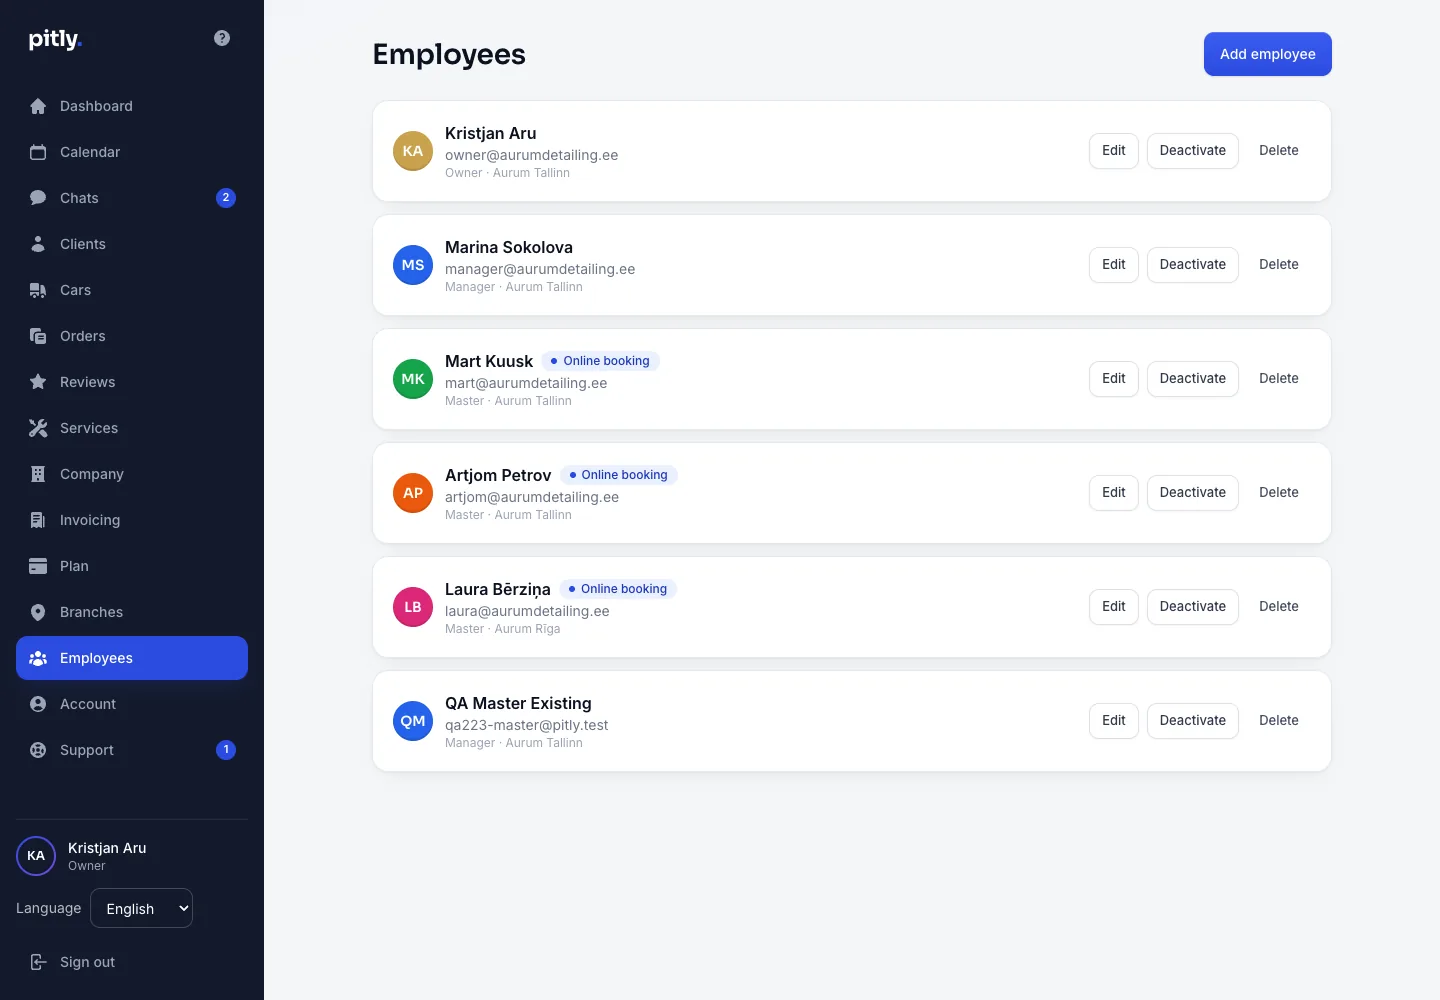Click the Account user icon

[x=38, y=704]
